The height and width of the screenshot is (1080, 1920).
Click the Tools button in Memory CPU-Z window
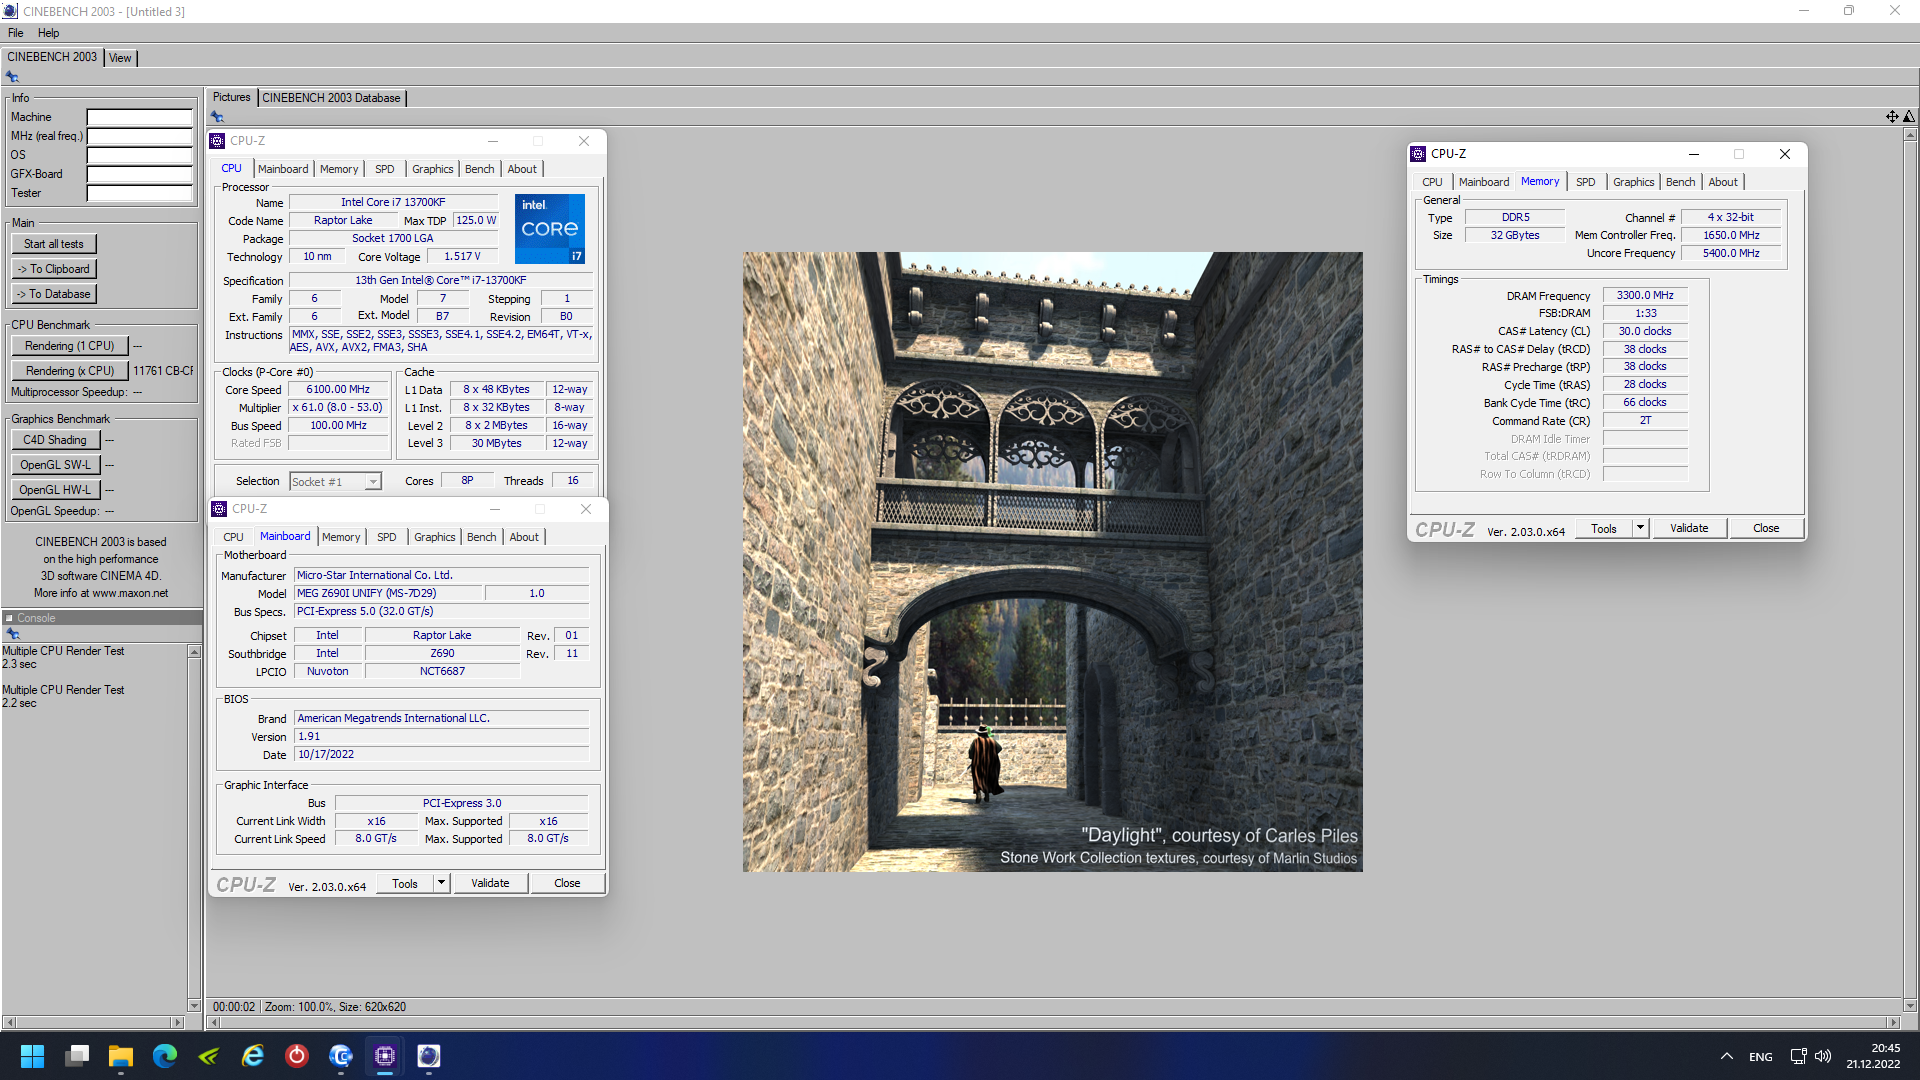1604,528
